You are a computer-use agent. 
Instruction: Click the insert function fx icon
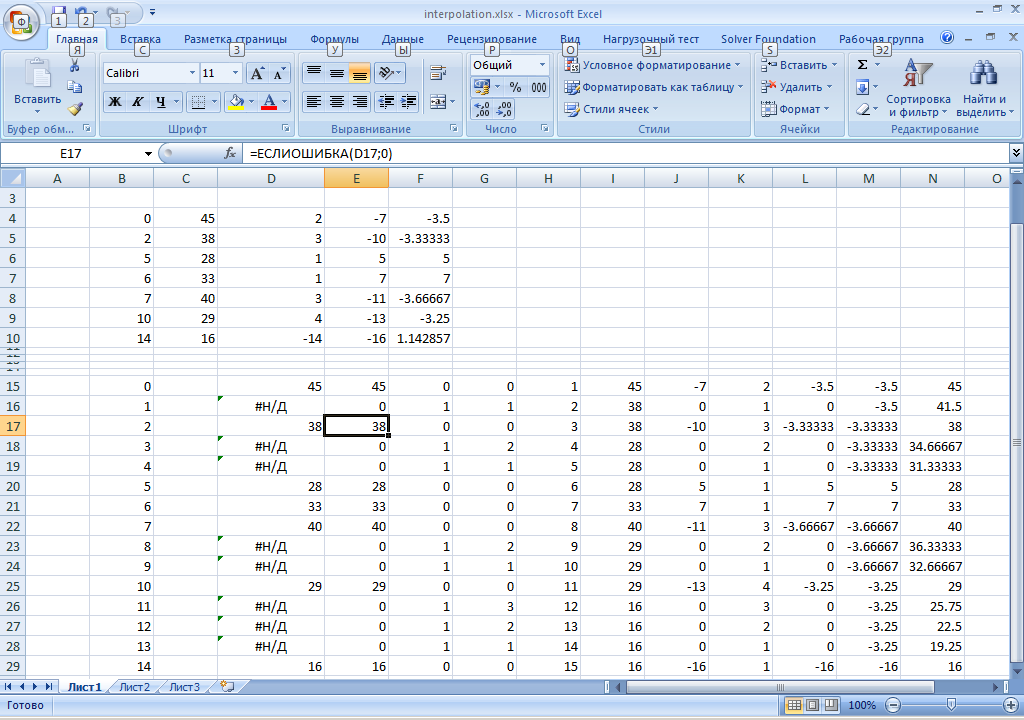229,153
